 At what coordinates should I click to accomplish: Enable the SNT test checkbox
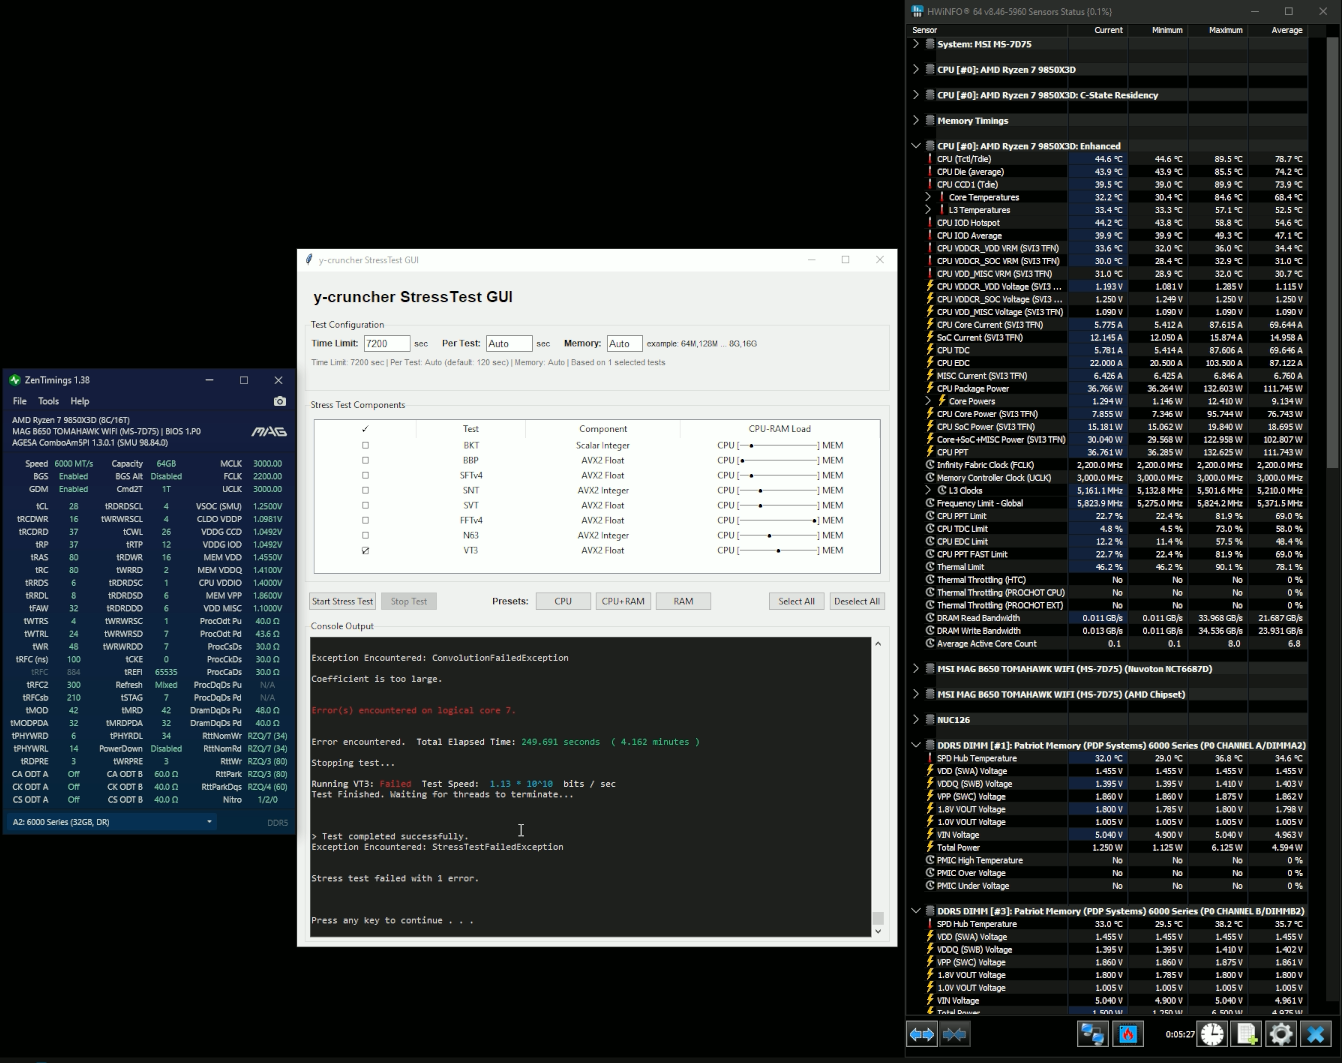[365, 490]
